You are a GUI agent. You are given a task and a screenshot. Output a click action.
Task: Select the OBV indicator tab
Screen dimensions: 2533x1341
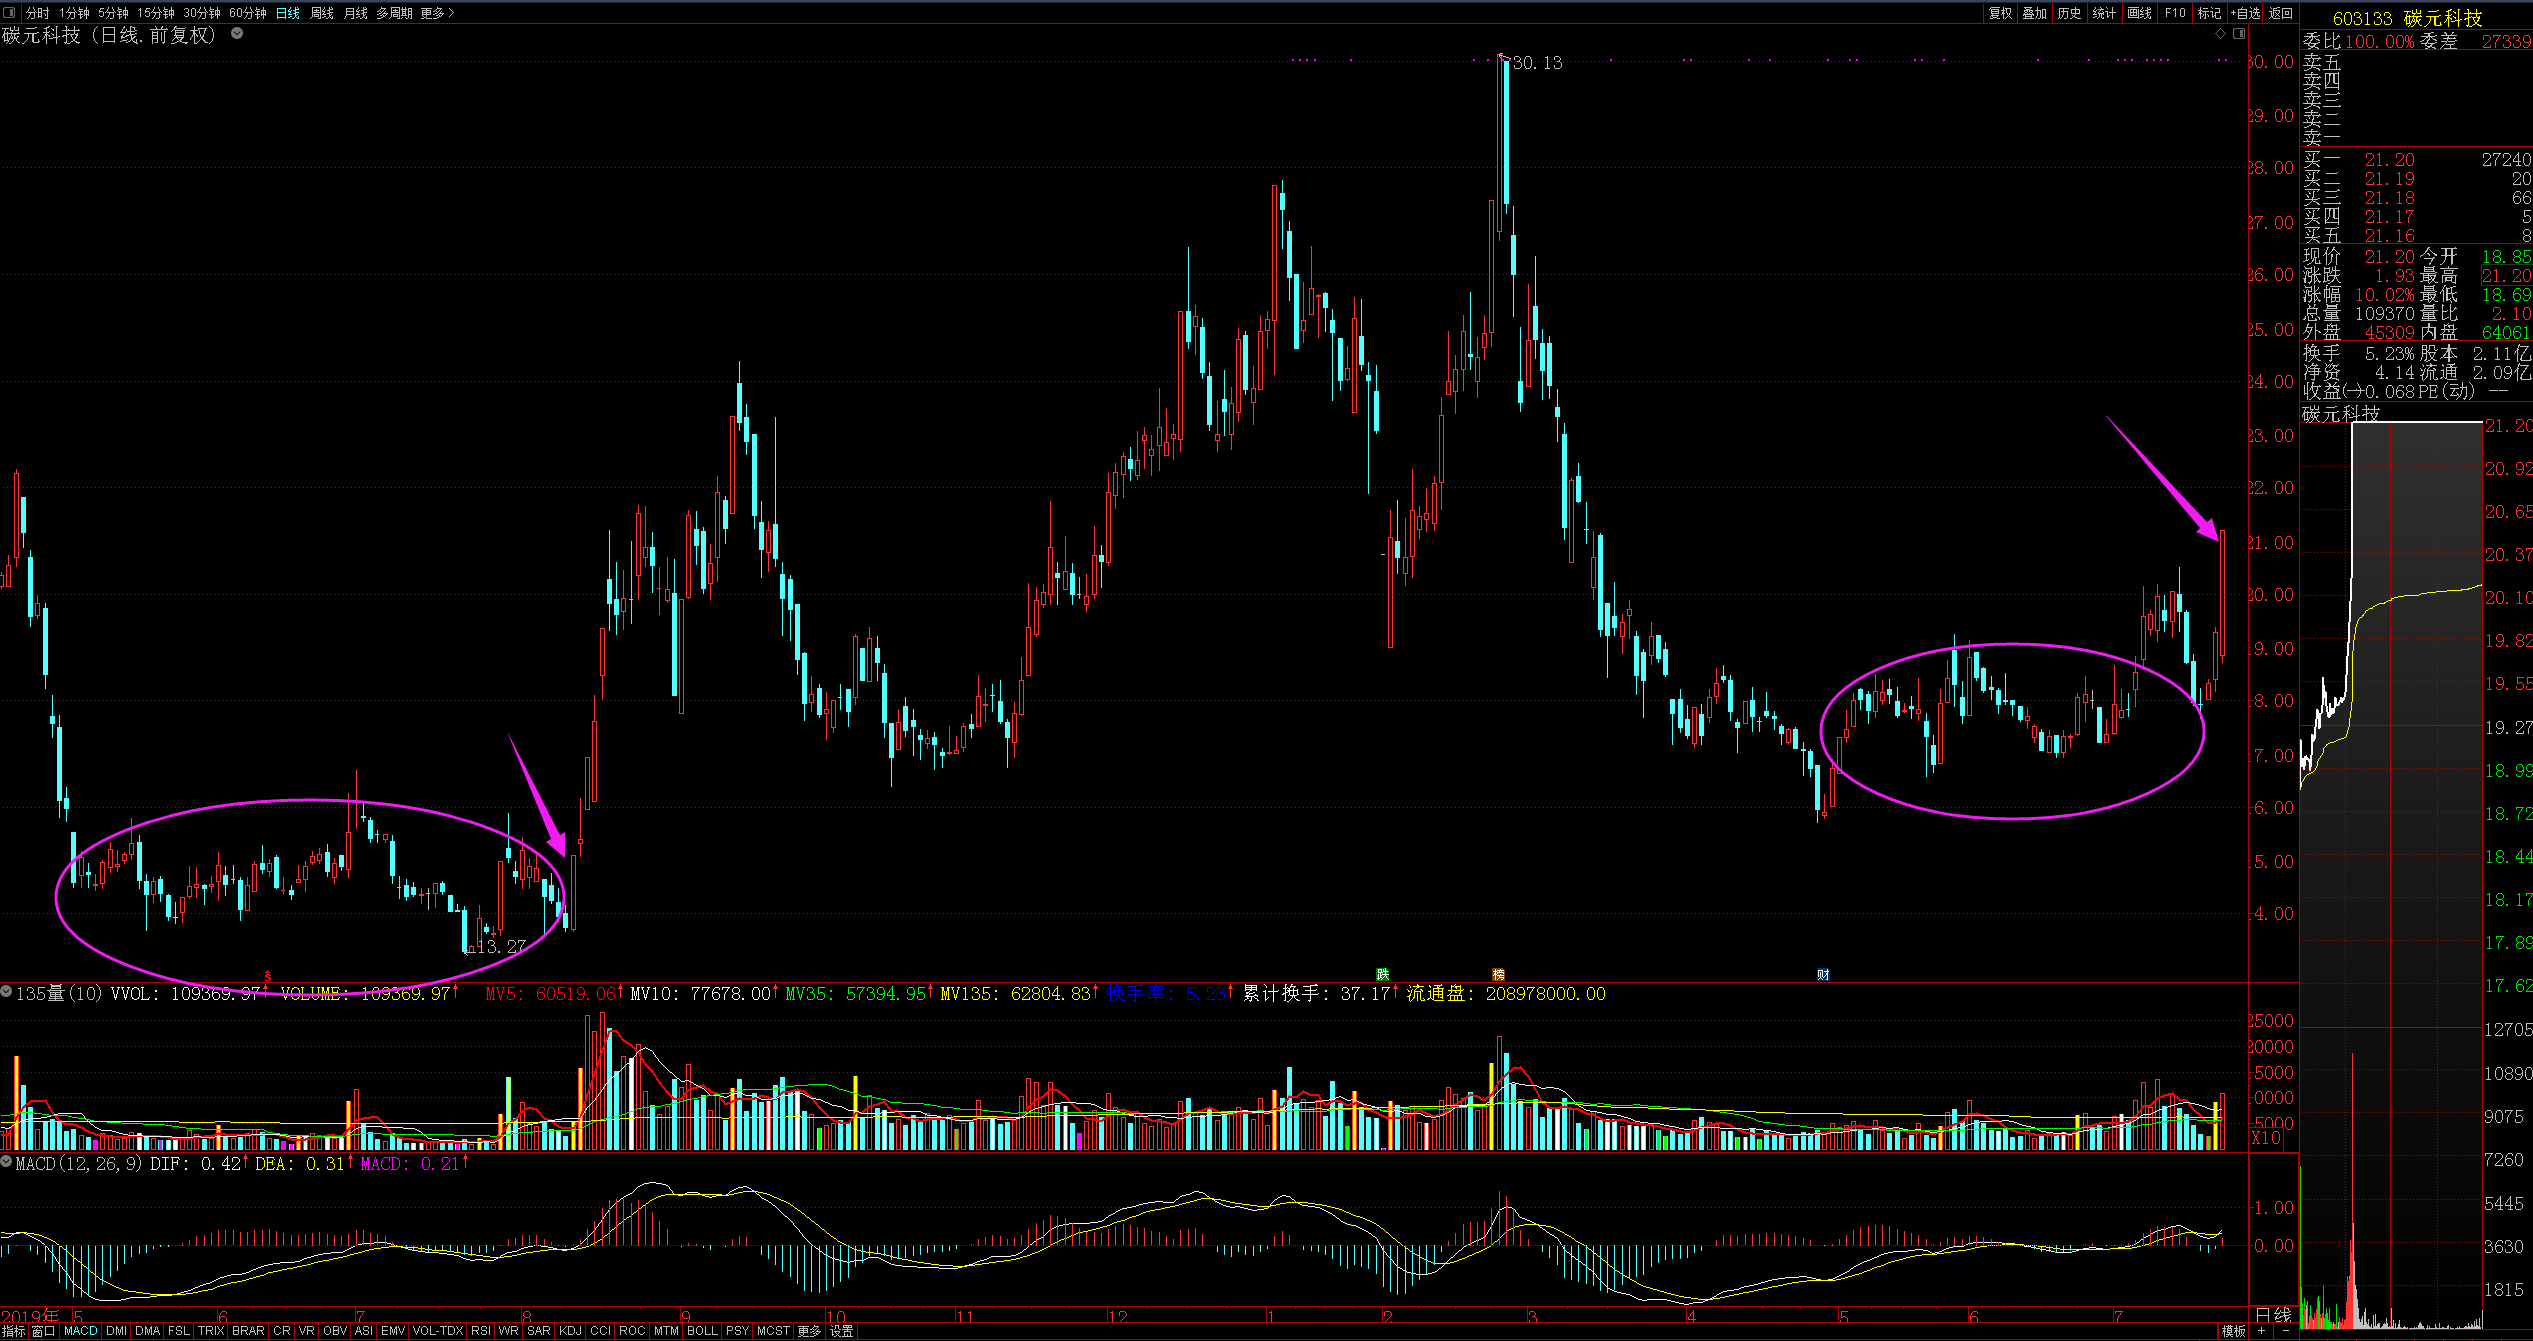[335, 1331]
